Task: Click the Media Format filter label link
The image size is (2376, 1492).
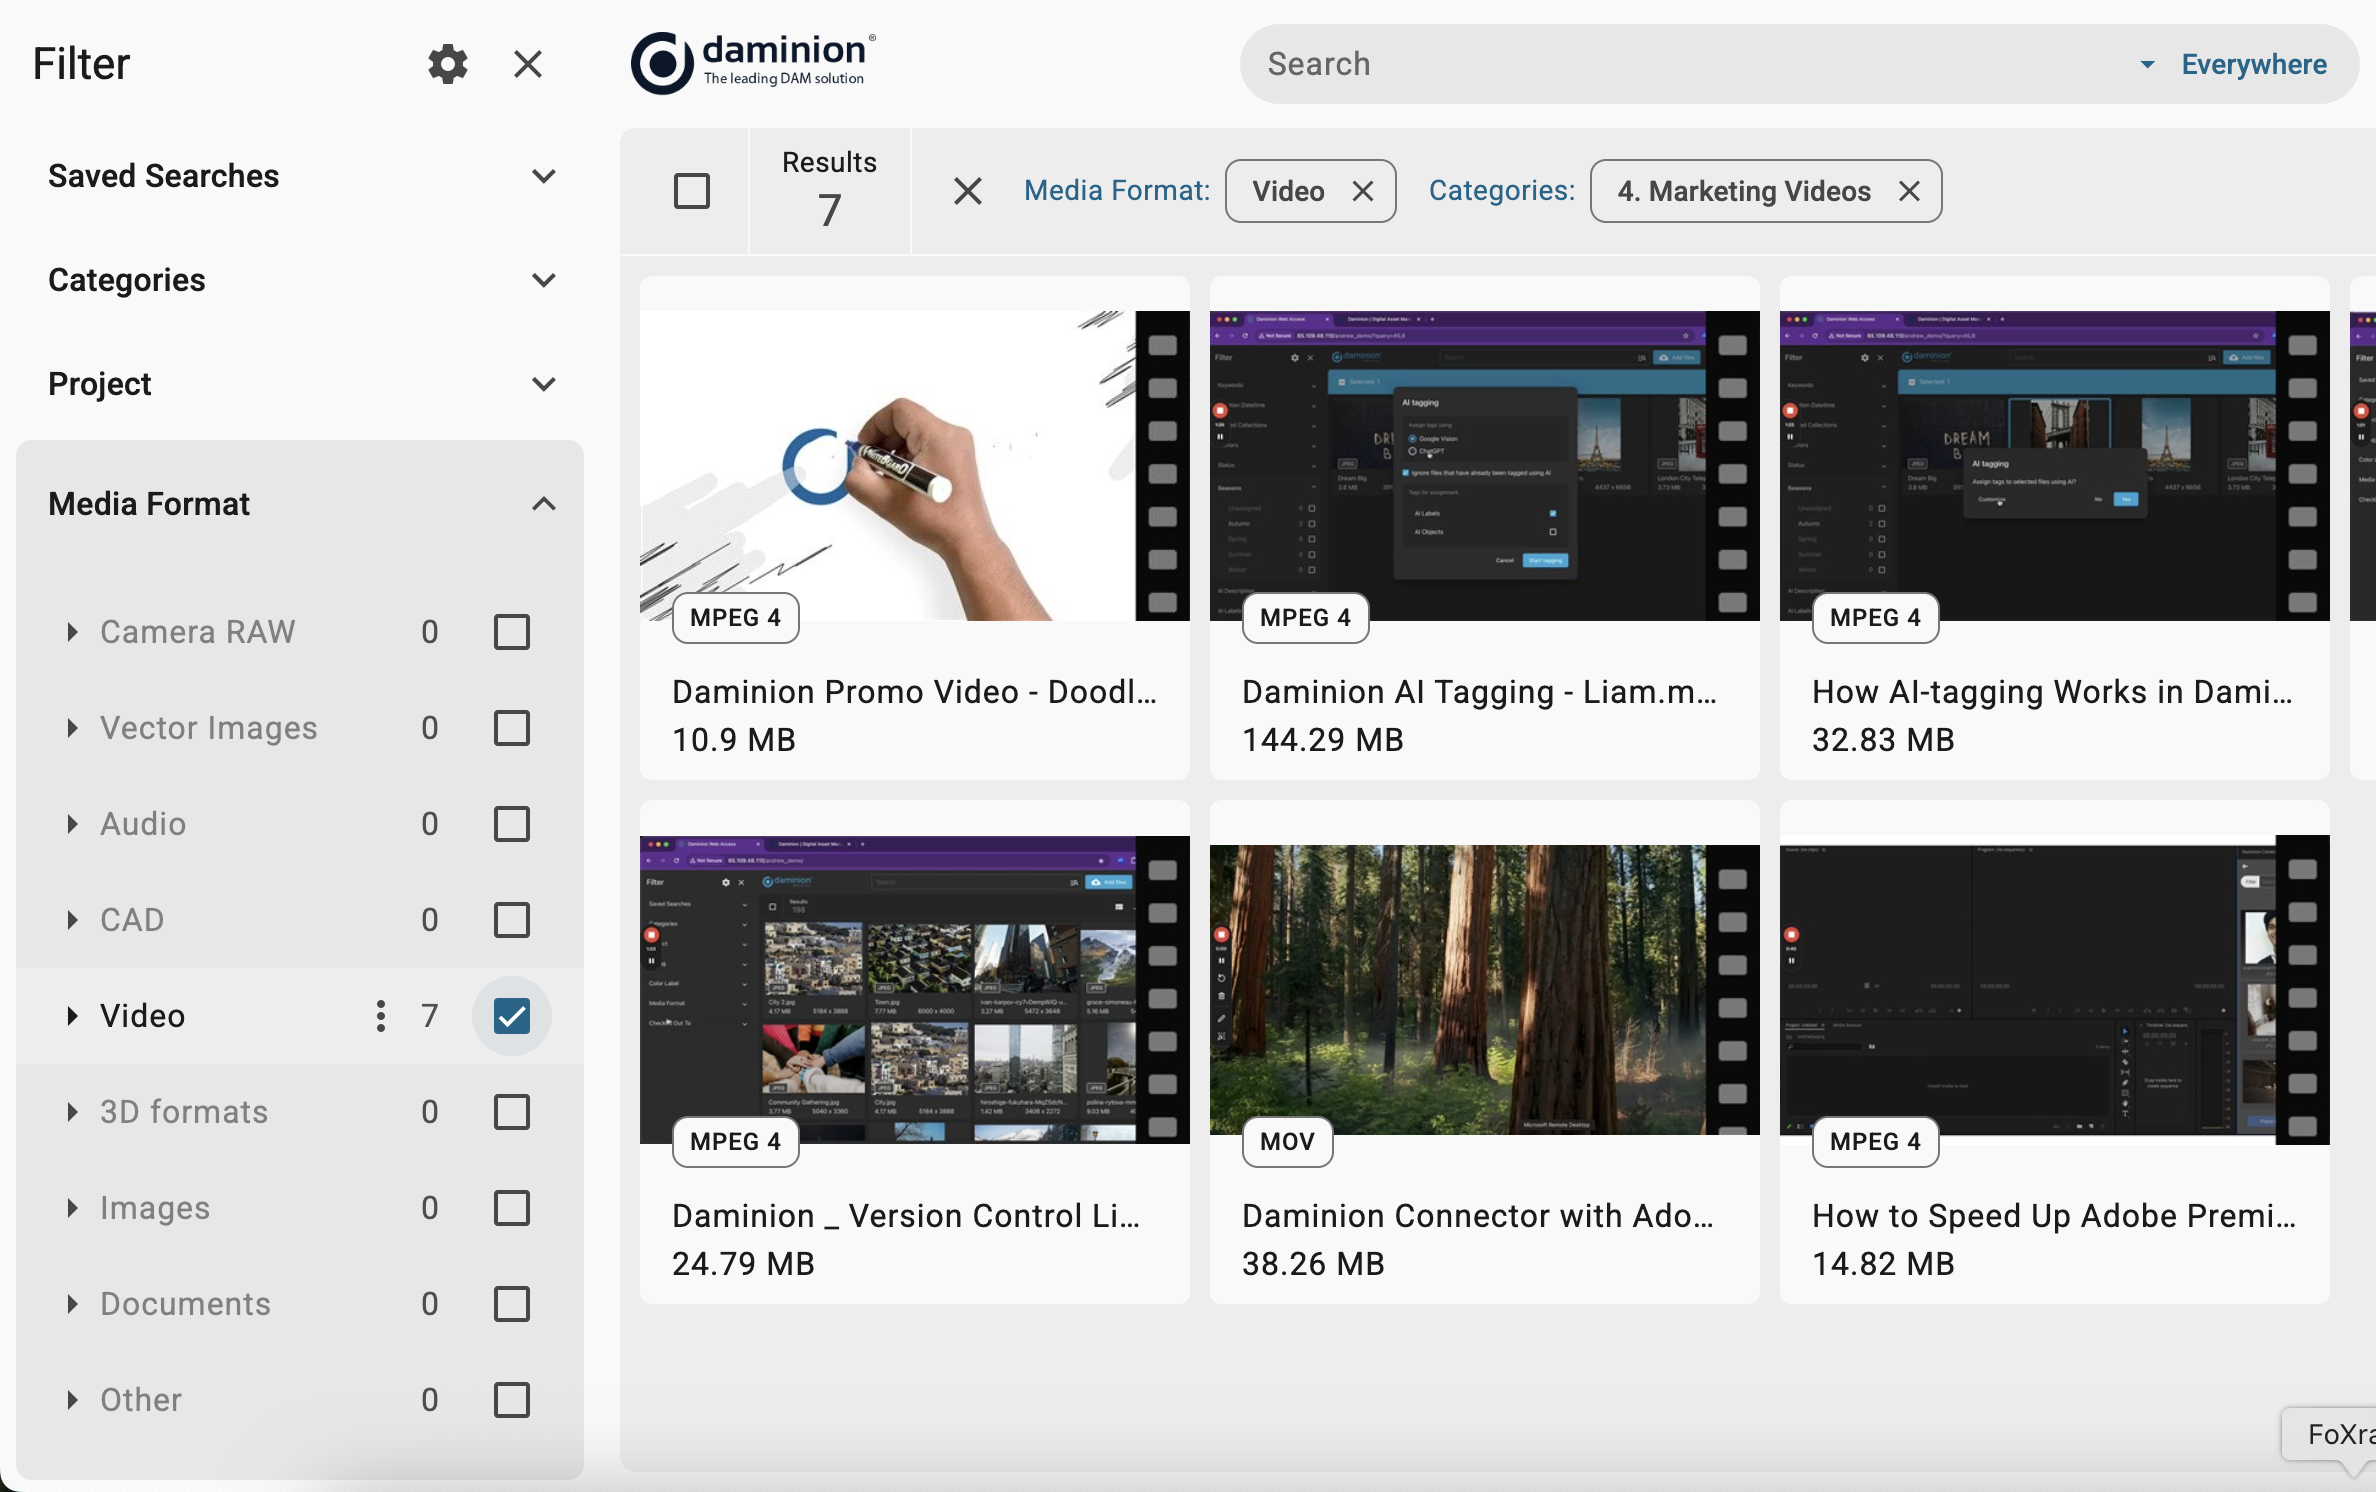Action: point(1116,191)
